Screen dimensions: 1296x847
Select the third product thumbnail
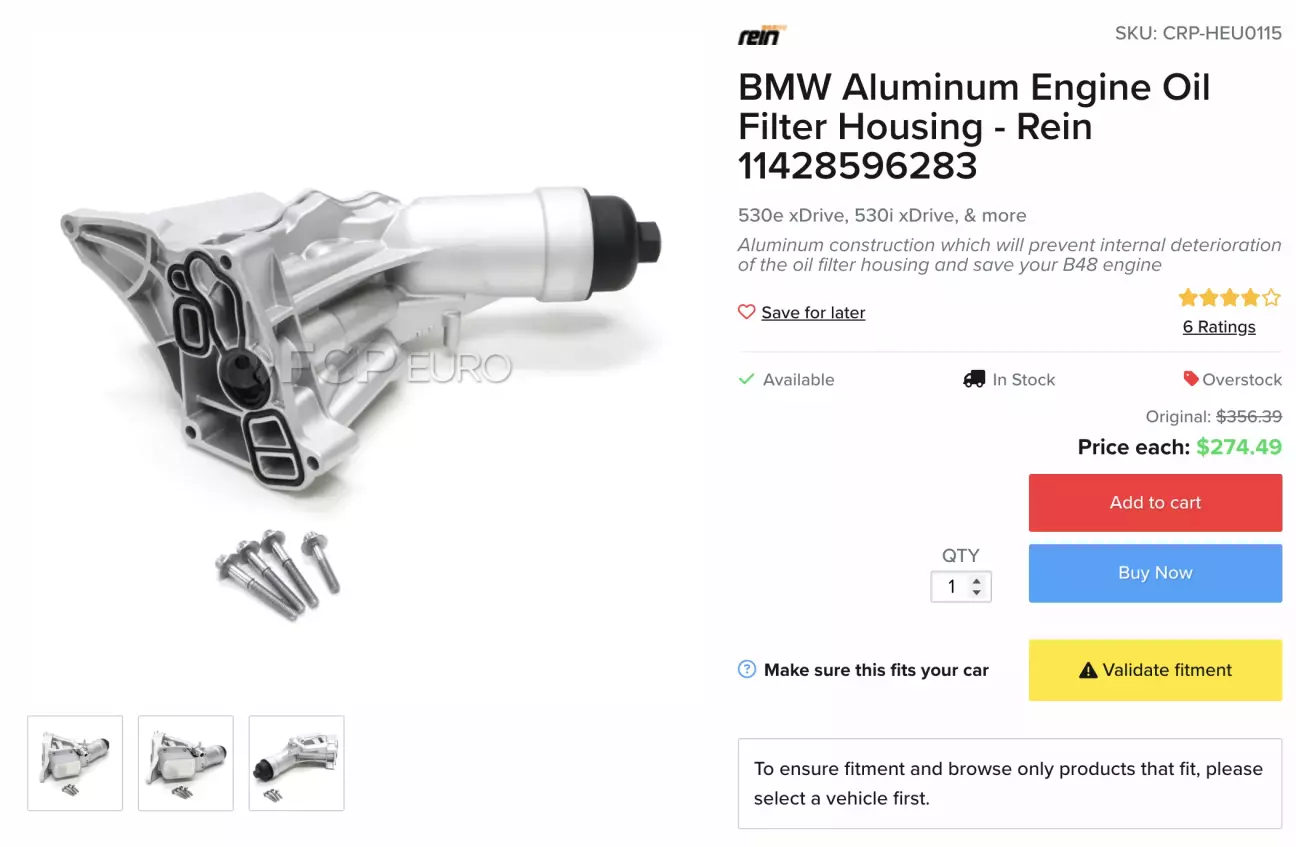pos(296,763)
